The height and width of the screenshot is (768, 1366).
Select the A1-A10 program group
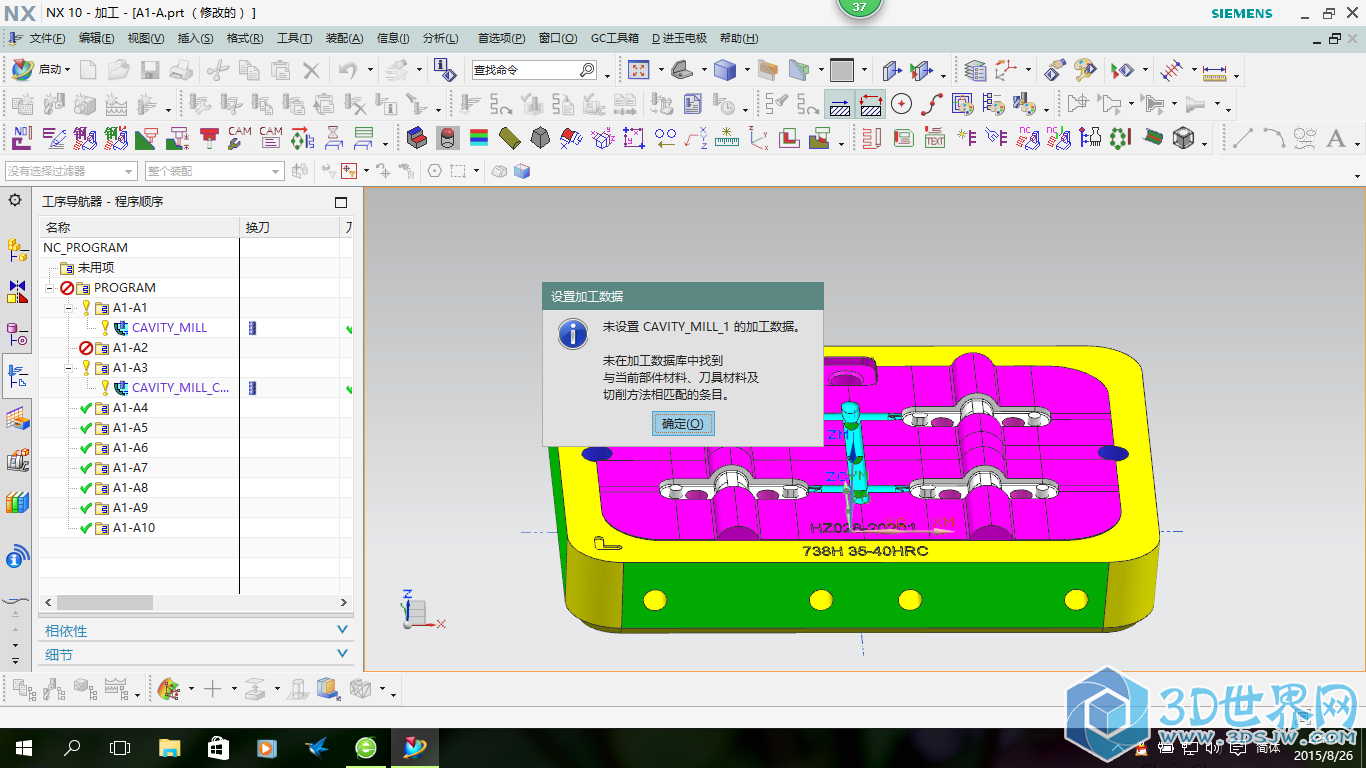coord(133,528)
